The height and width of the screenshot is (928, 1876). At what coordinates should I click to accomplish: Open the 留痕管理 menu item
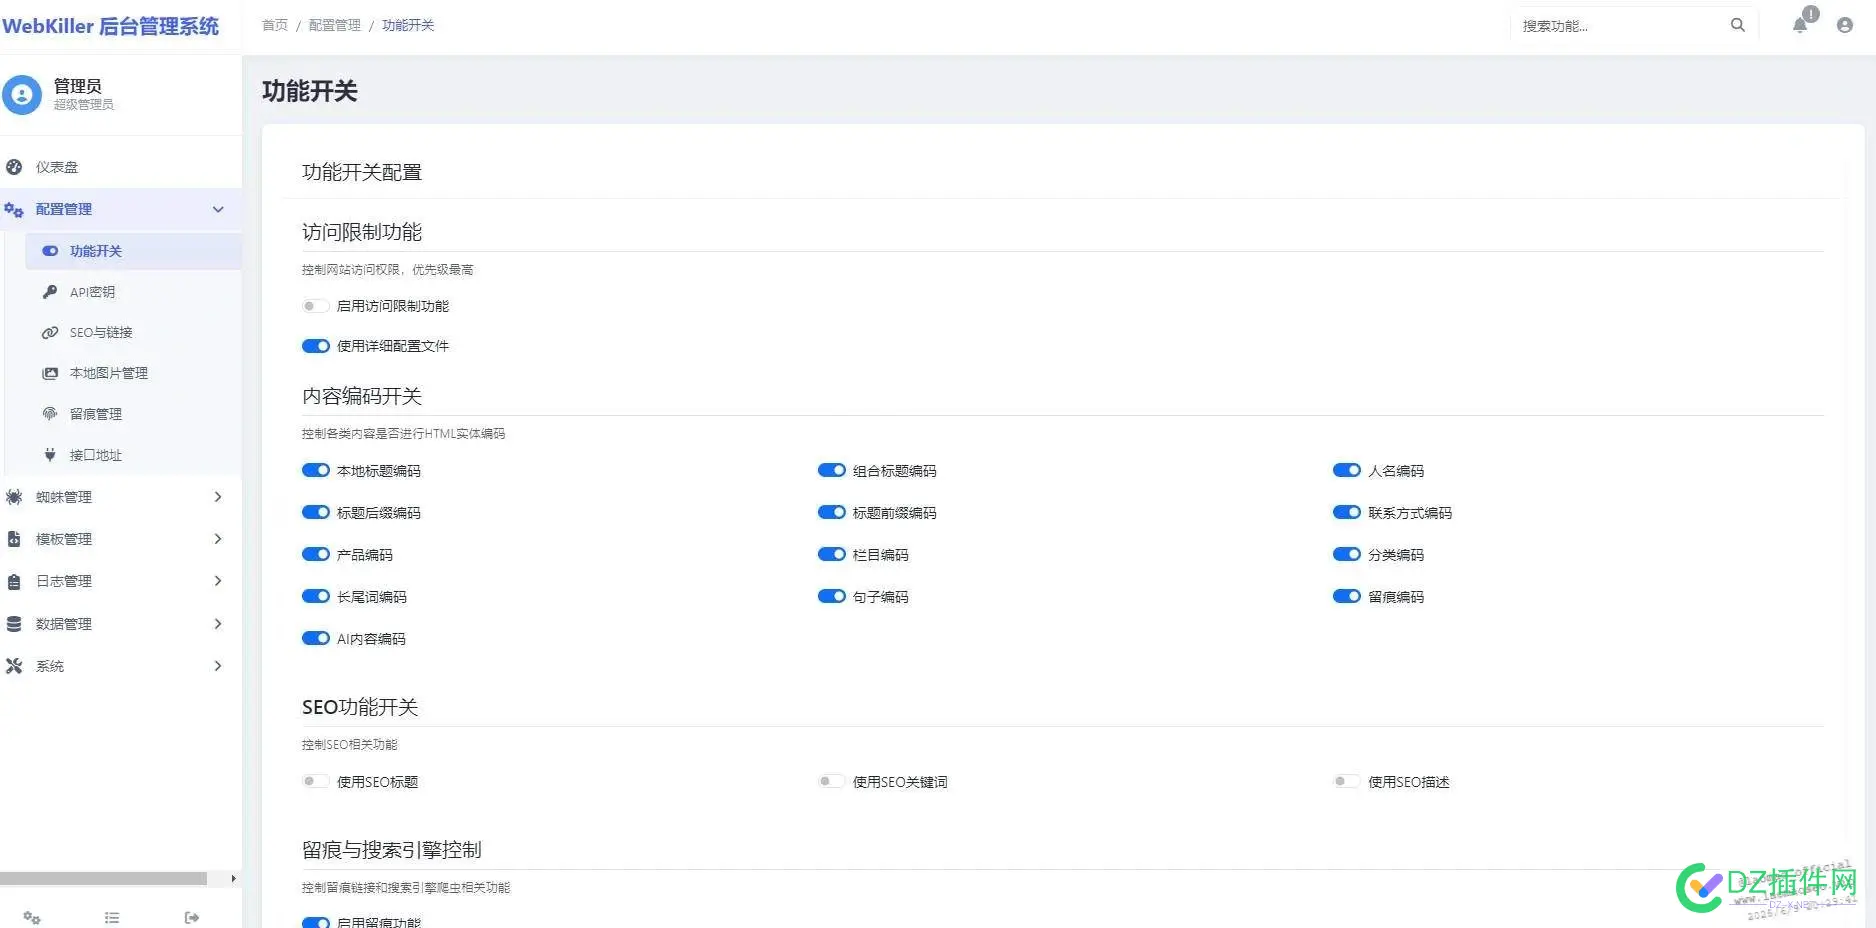[x=133, y=414]
